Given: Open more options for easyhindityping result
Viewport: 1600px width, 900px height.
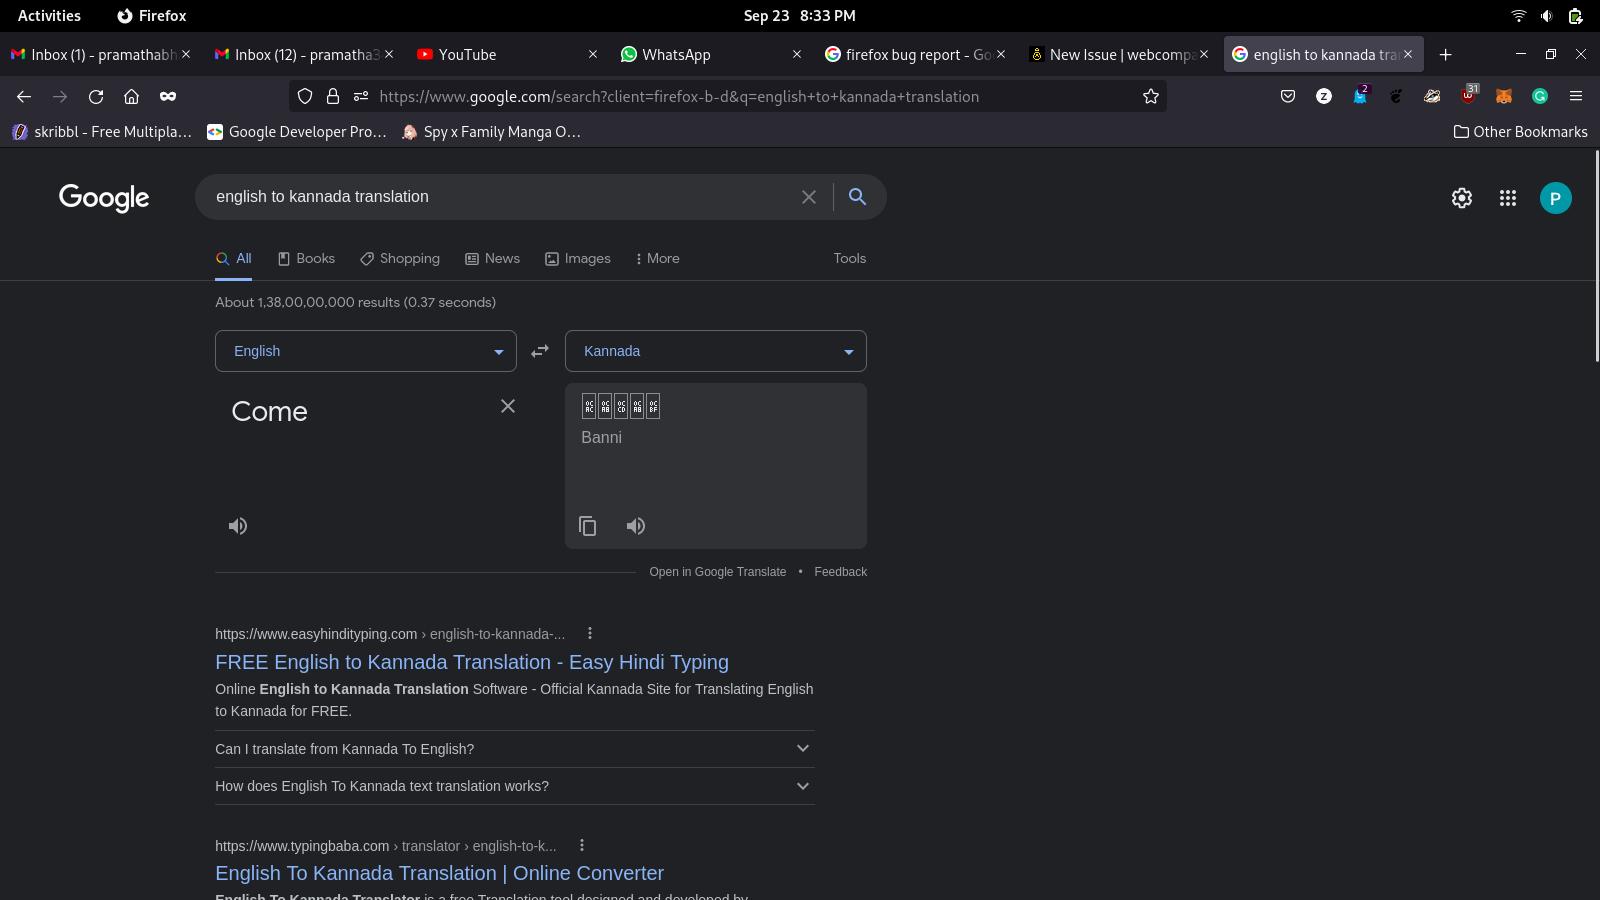Looking at the screenshot, I should [x=590, y=633].
